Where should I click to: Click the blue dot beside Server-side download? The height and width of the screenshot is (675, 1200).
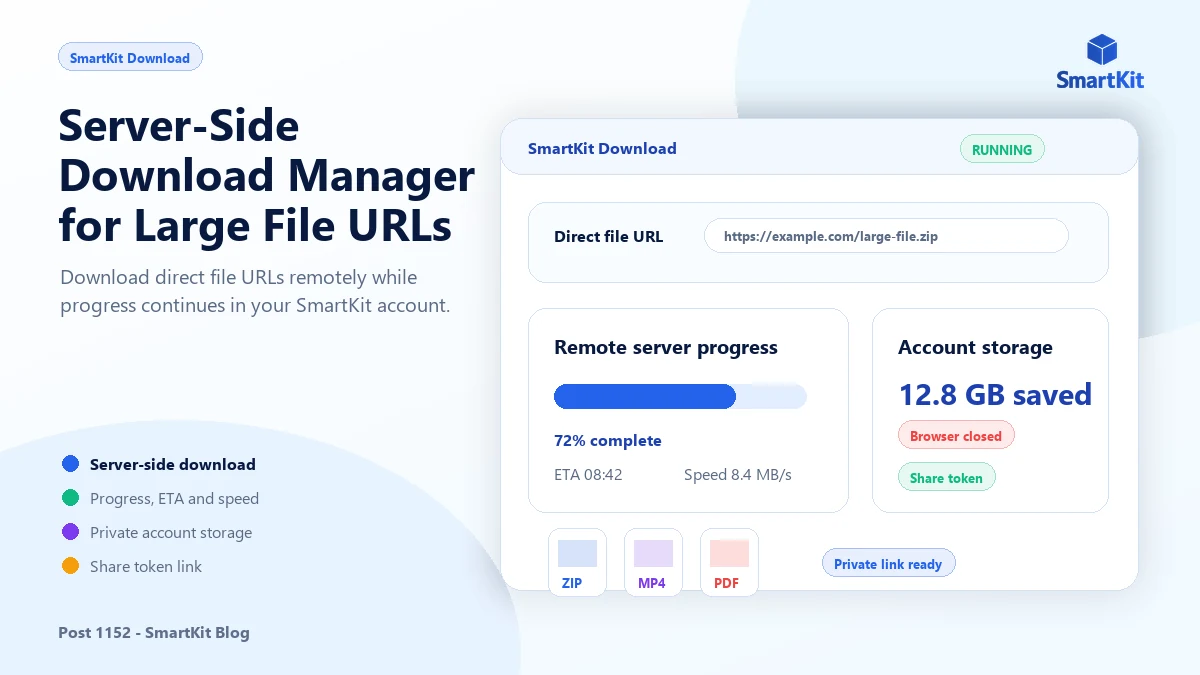click(70, 464)
